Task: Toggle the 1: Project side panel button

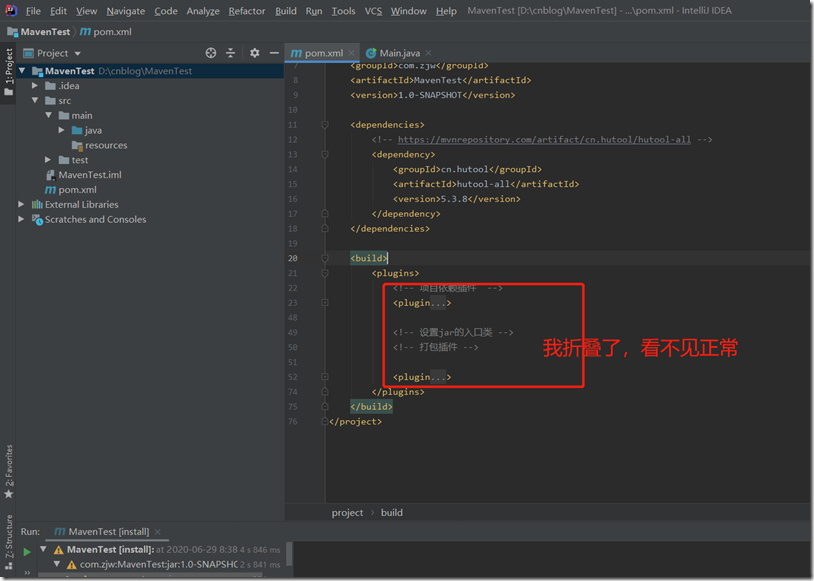Action: click(x=9, y=71)
